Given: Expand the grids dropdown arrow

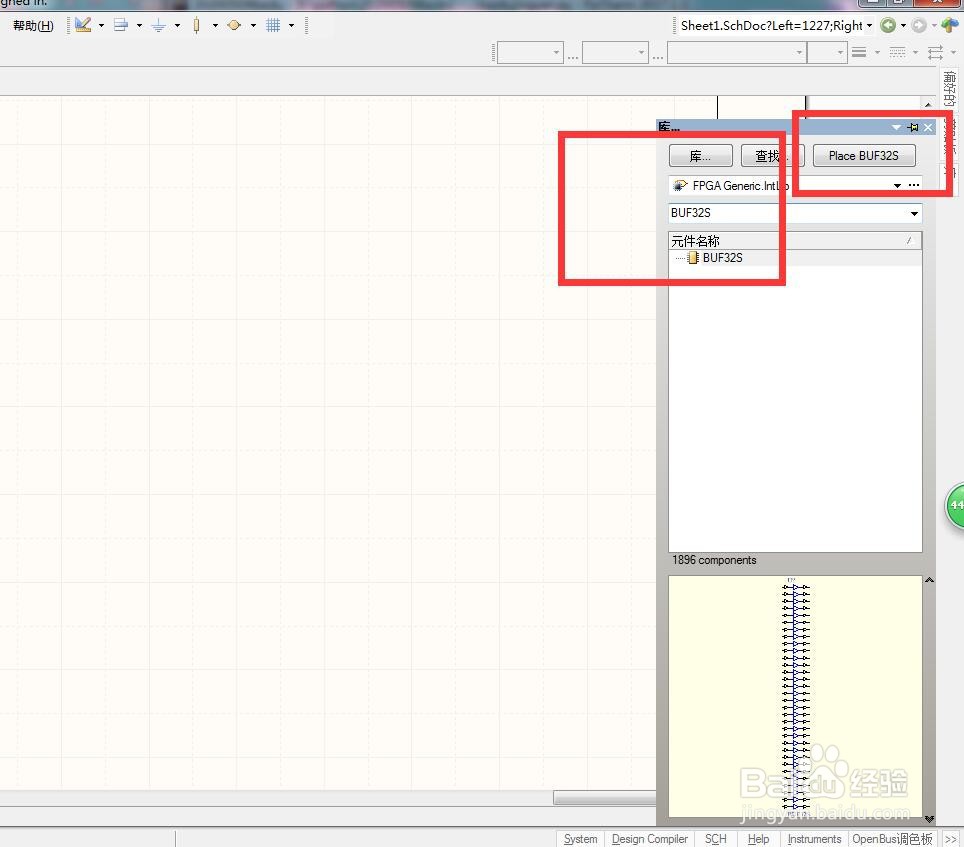Looking at the screenshot, I should [x=291, y=26].
